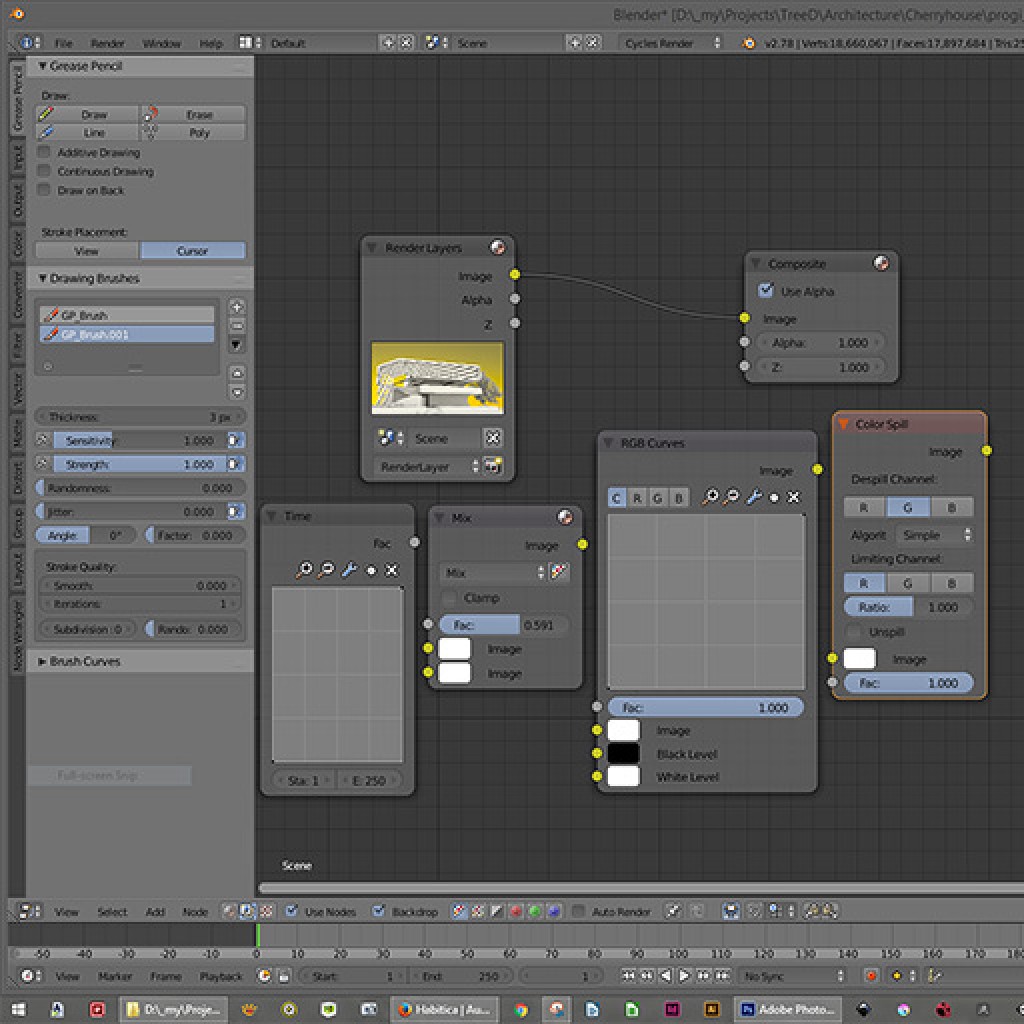Select the zoom-in magnifier in RGB Curves node
This screenshot has width=1024, height=1024.
tap(711, 495)
